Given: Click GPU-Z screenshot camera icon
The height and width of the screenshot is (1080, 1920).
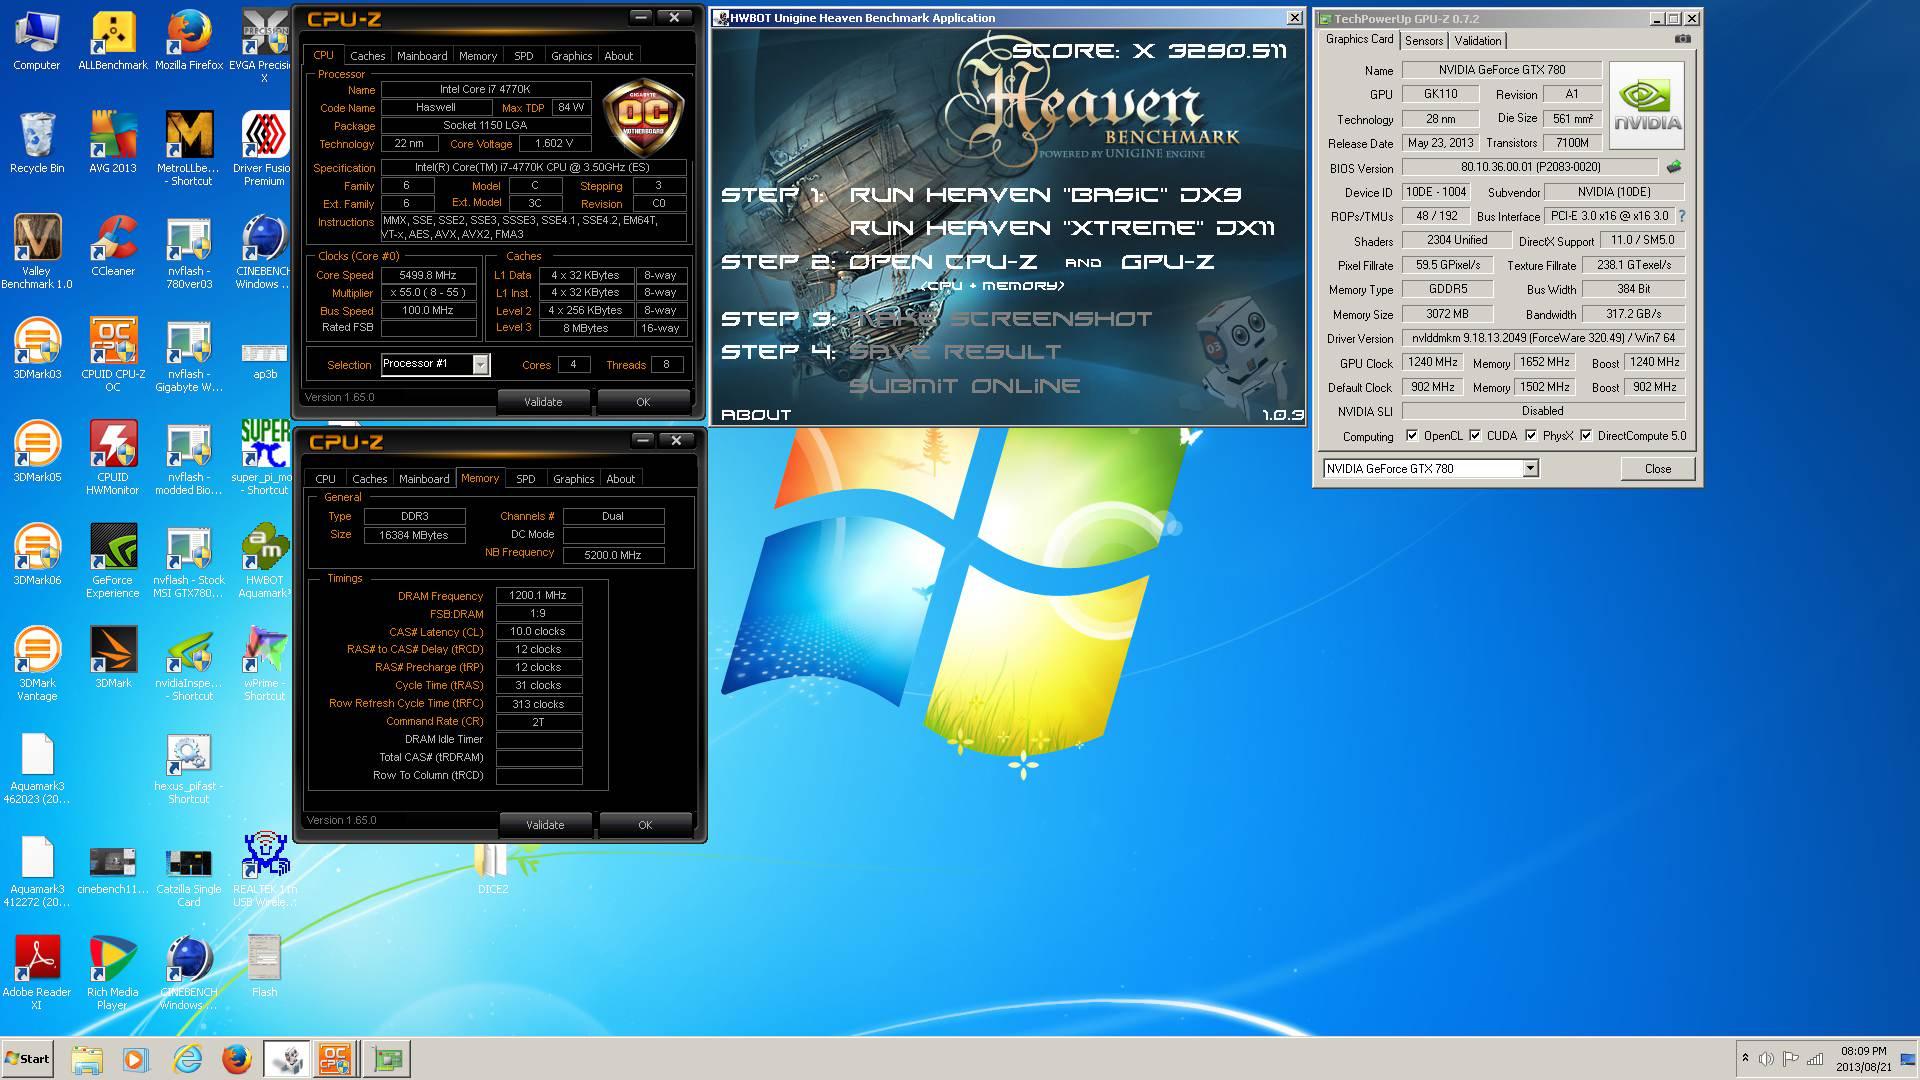Looking at the screenshot, I should pyautogui.click(x=1683, y=39).
